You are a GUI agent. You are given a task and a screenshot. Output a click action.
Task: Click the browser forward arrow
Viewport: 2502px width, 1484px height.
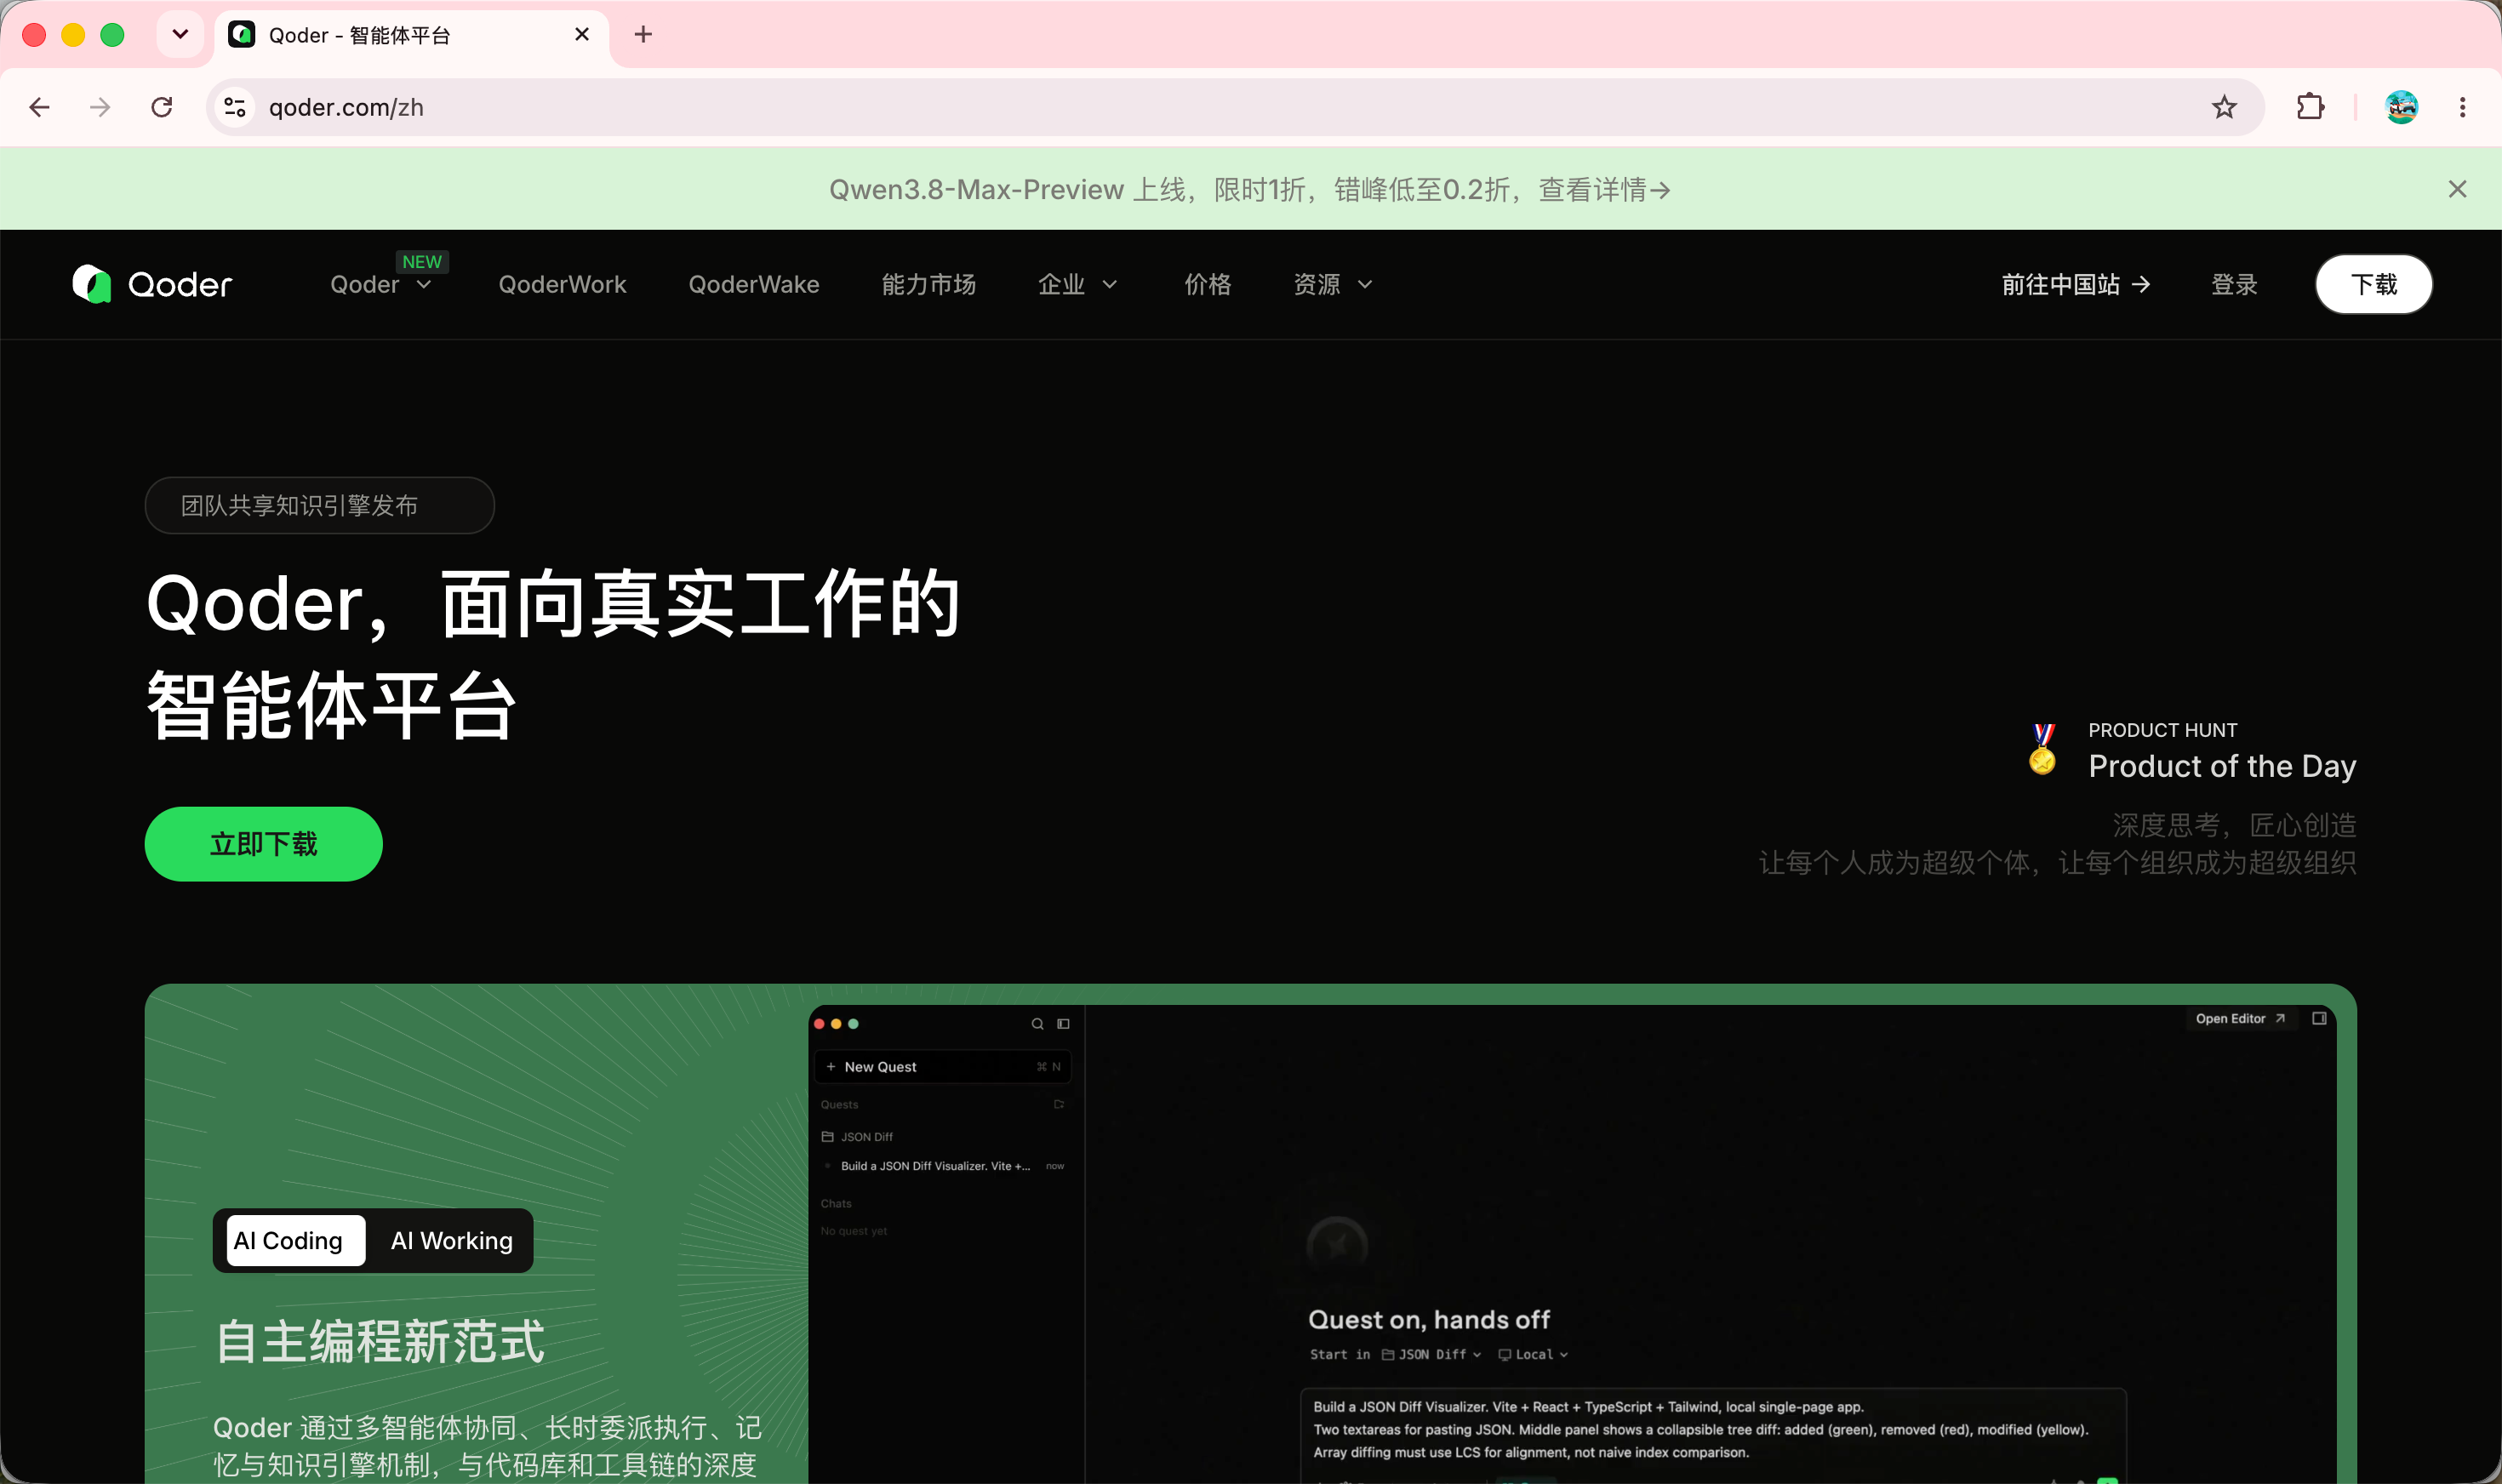(100, 107)
